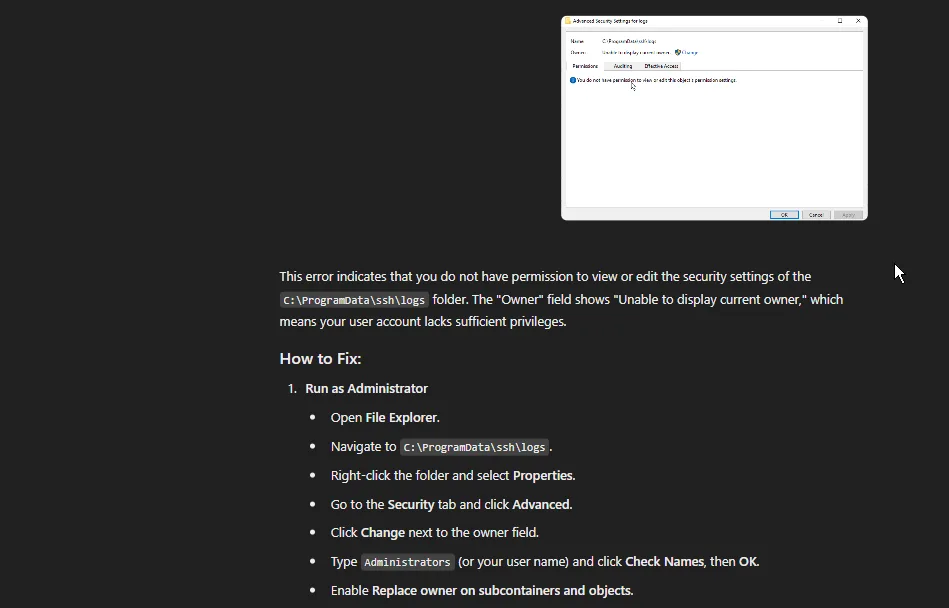Click the folder path code snippet in the first paragraph
This screenshot has height=608, width=949.
tap(354, 300)
